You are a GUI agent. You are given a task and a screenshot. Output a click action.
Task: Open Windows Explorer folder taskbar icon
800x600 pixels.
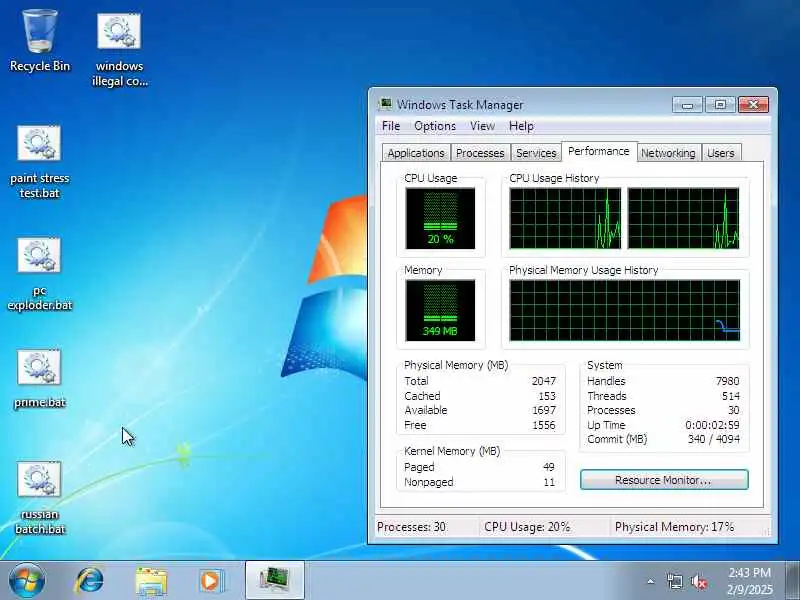click(151, 582)
